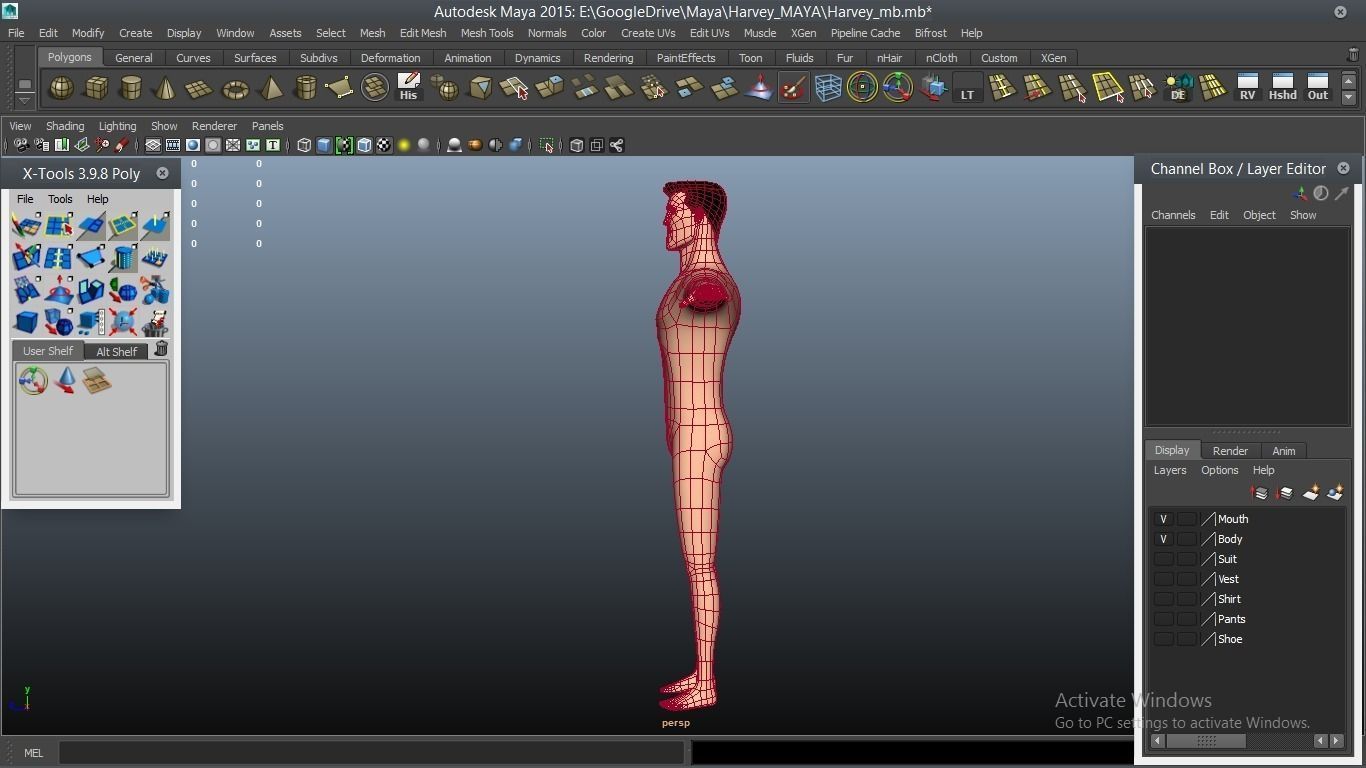Open the Panels menu
1366x768 pixels.
point(267,126)
